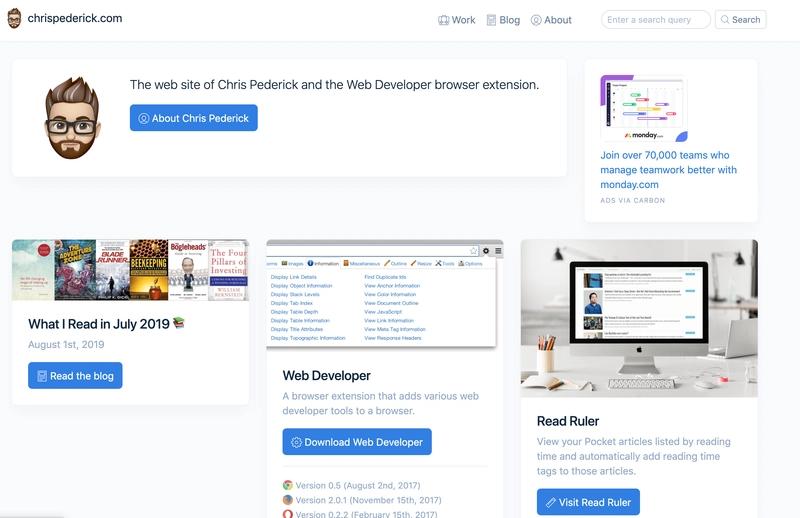
Task: Click the Resize tab in screenshot
Action: click(x=421, y=263)
